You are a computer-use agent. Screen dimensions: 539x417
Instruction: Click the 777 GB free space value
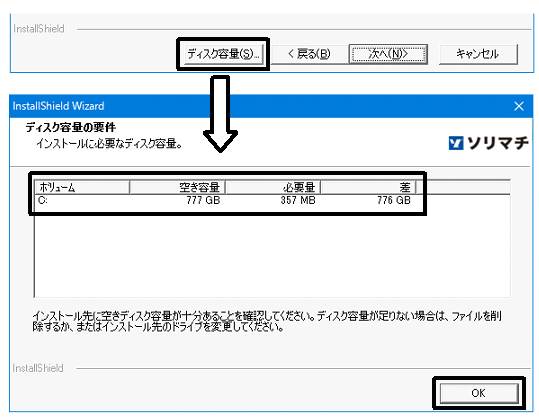click(203, 200)
